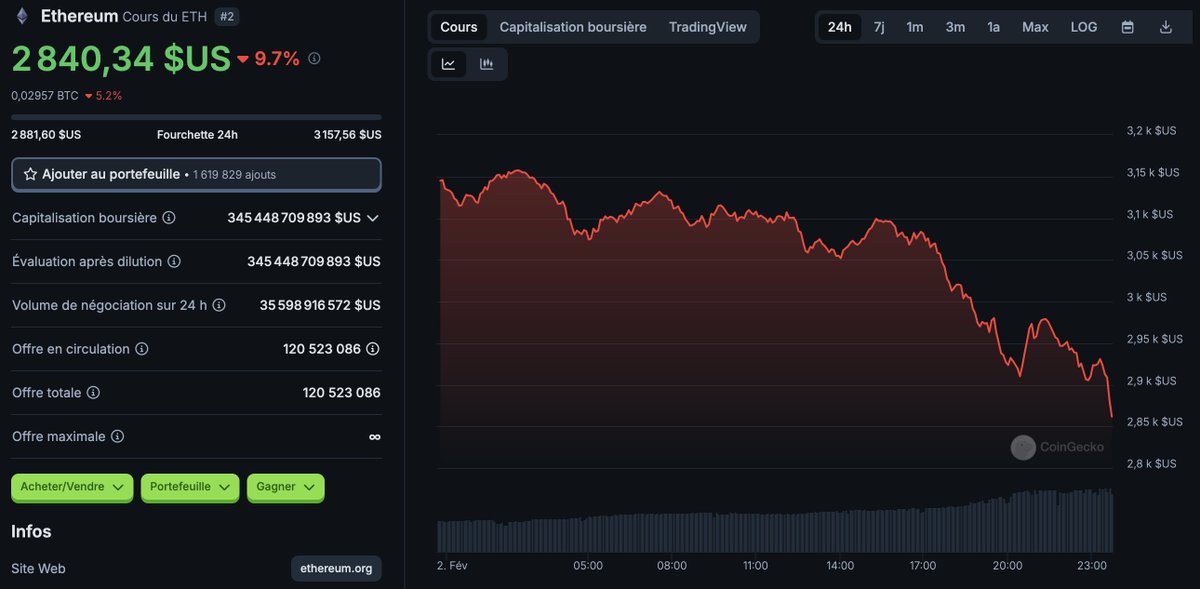Select TradingView tab
Screen dimensions: 1200x589
pyautogui.click(x=708, y=27)
